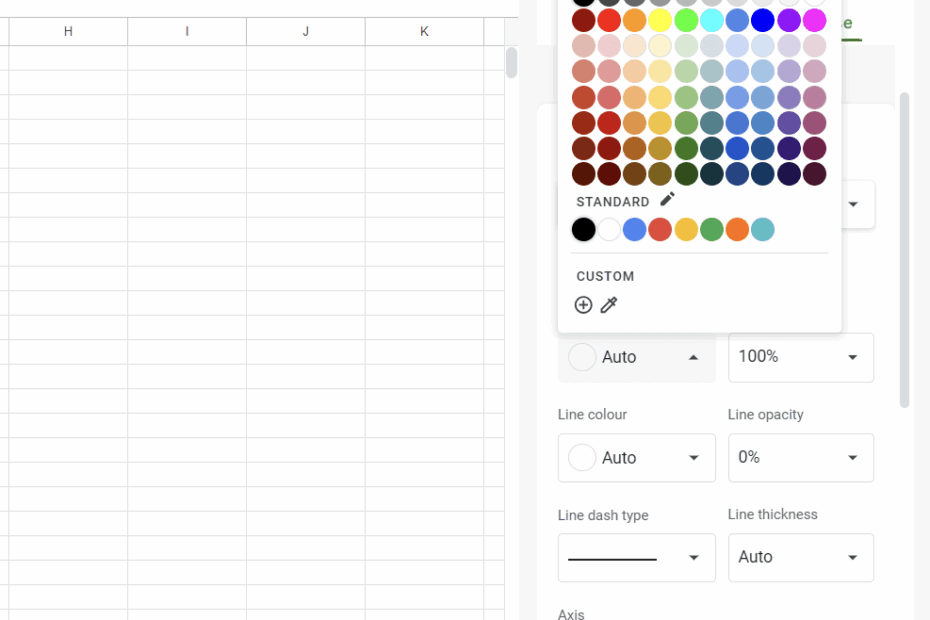This screenshot has width=930, height=620.
Task: Select column I header
Action: click(x=187, y=31)
